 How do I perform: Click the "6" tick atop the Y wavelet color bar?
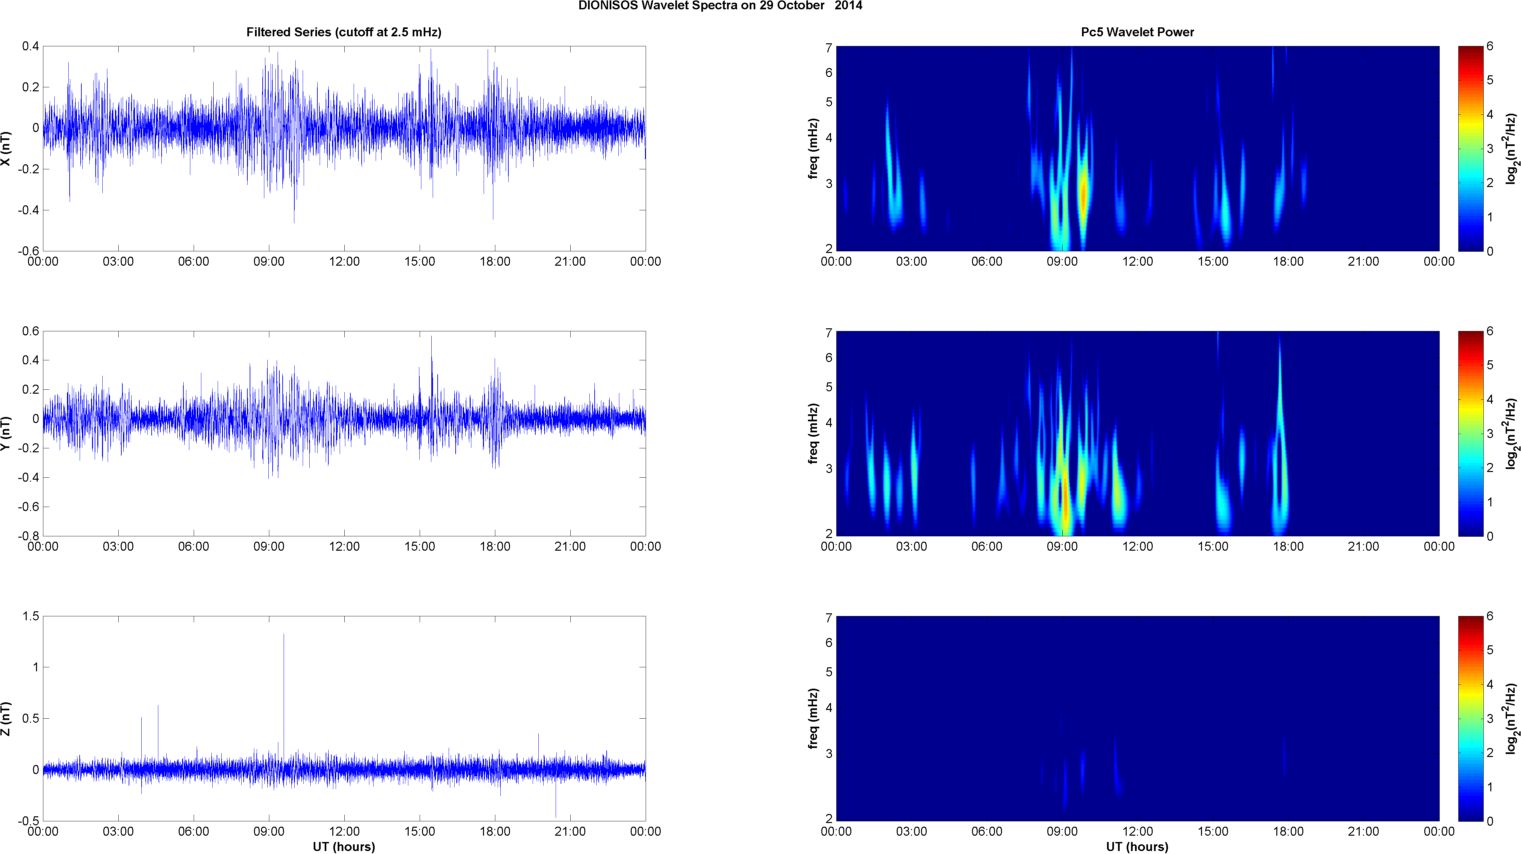[1490, 332]
